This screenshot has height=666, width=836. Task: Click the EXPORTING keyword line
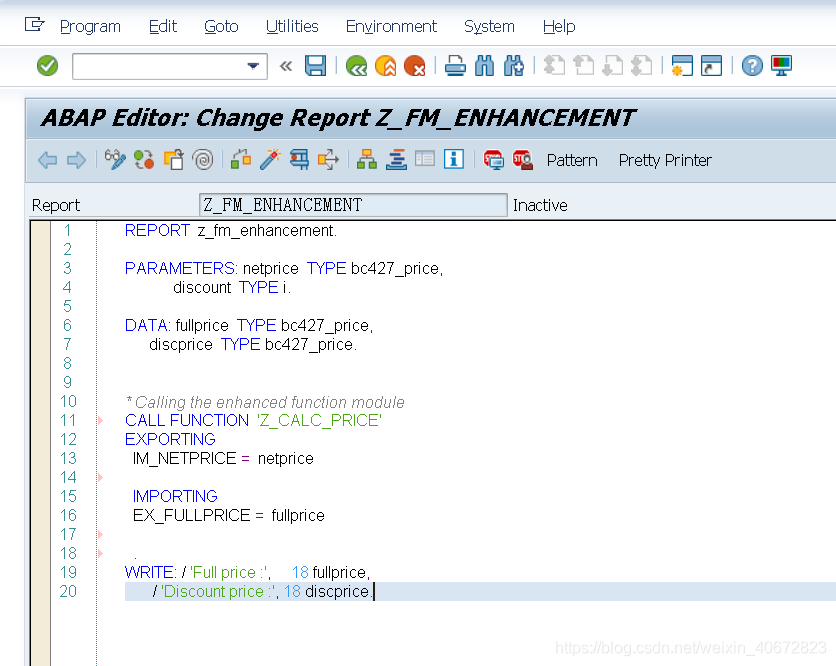170,439
